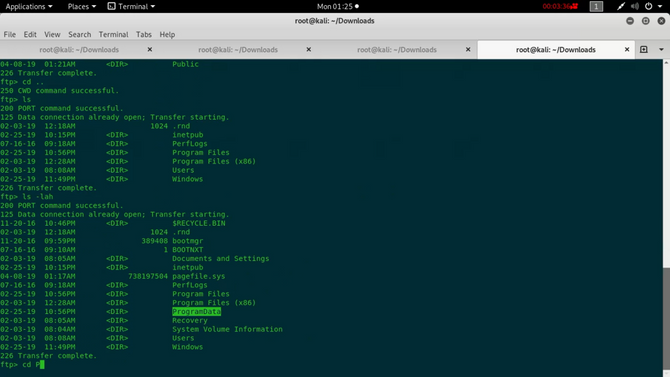
Task: Click the 250 CWD command successful line
Action: [x=59, y=91]
